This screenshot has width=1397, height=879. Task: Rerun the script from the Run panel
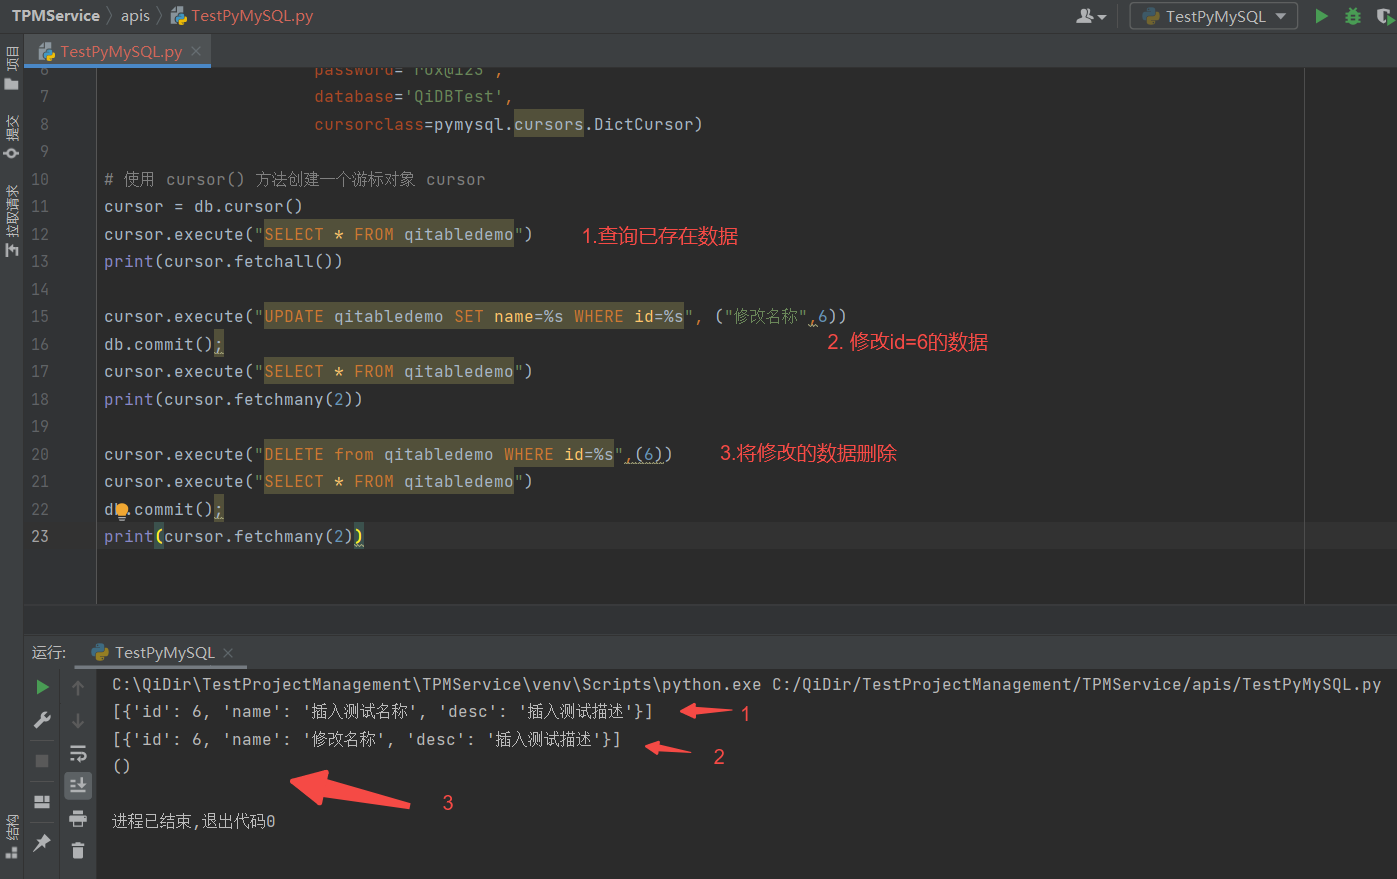tap(42, 687)
